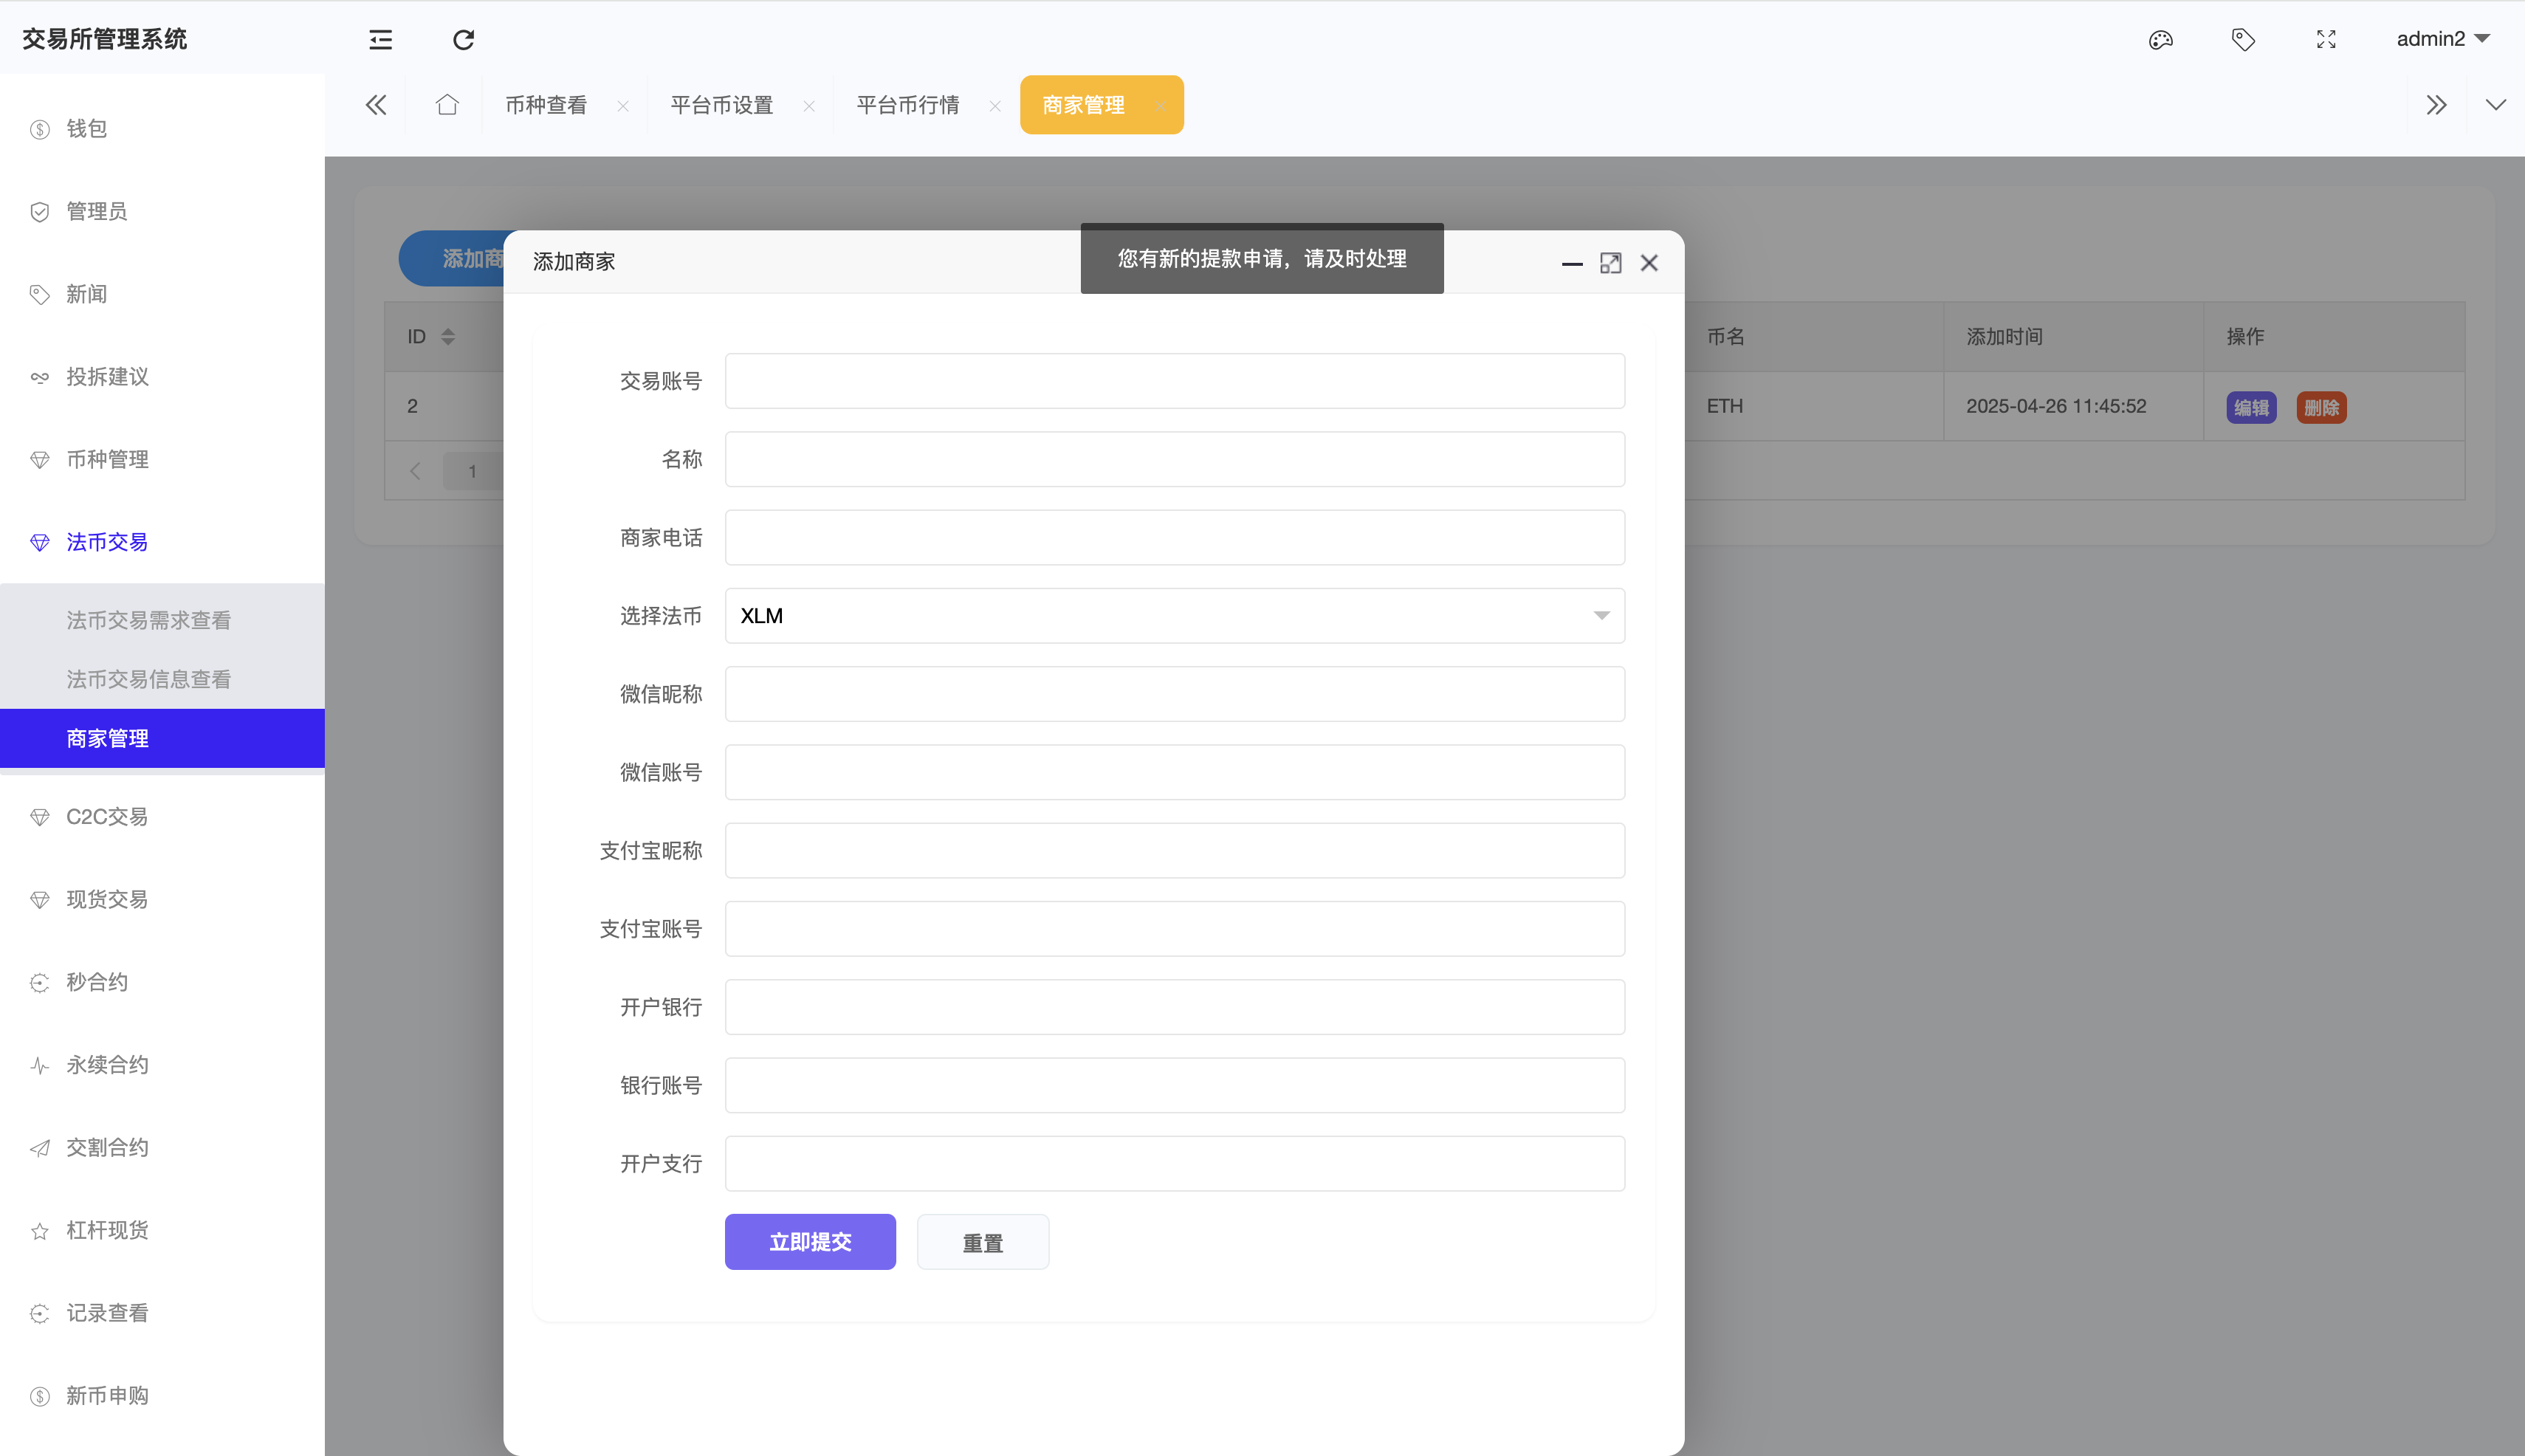Focus the 商家电话 input field
Viewport: 2525px width, 1456px height.
pyautogui.click(x=1175, y=538)
